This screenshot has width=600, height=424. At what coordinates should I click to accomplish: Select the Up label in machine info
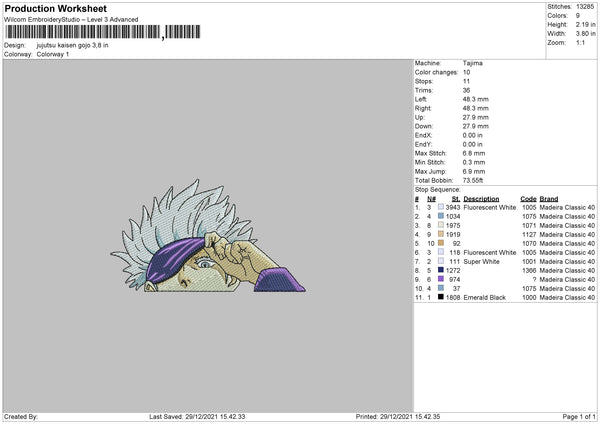[420, 117]
